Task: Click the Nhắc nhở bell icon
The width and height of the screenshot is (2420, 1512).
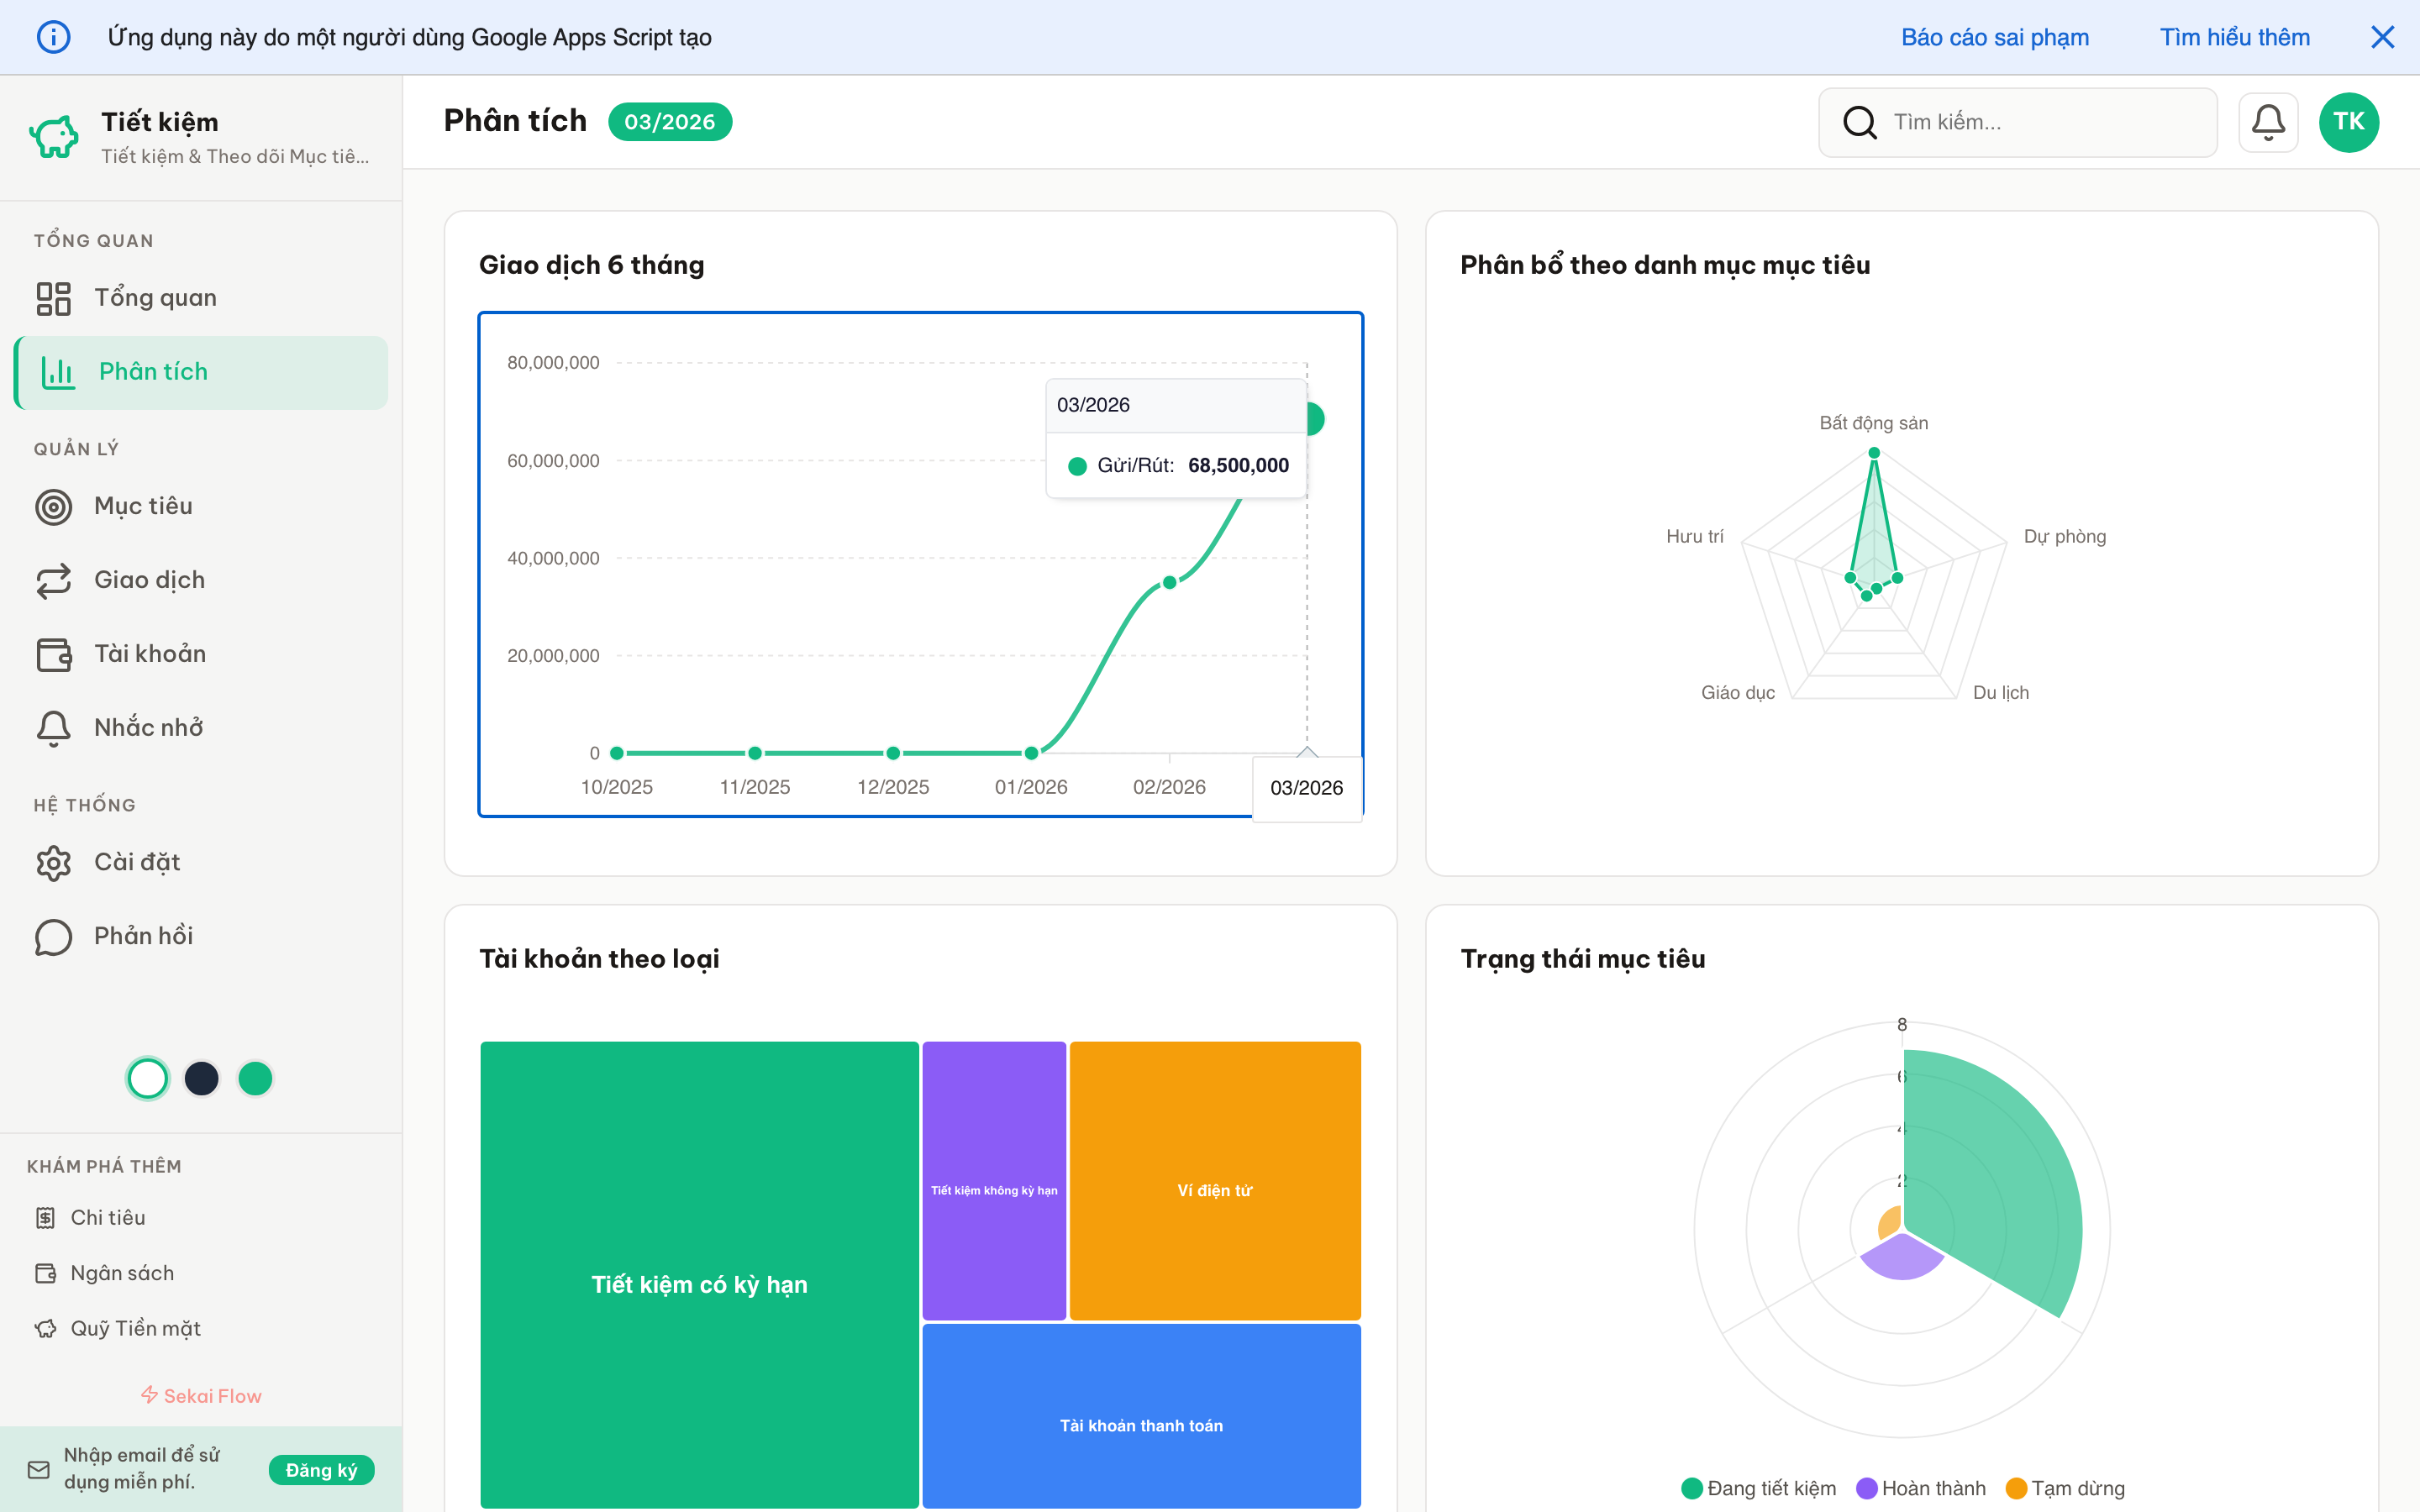Action: pyautogui.click(x=54, y=729)
